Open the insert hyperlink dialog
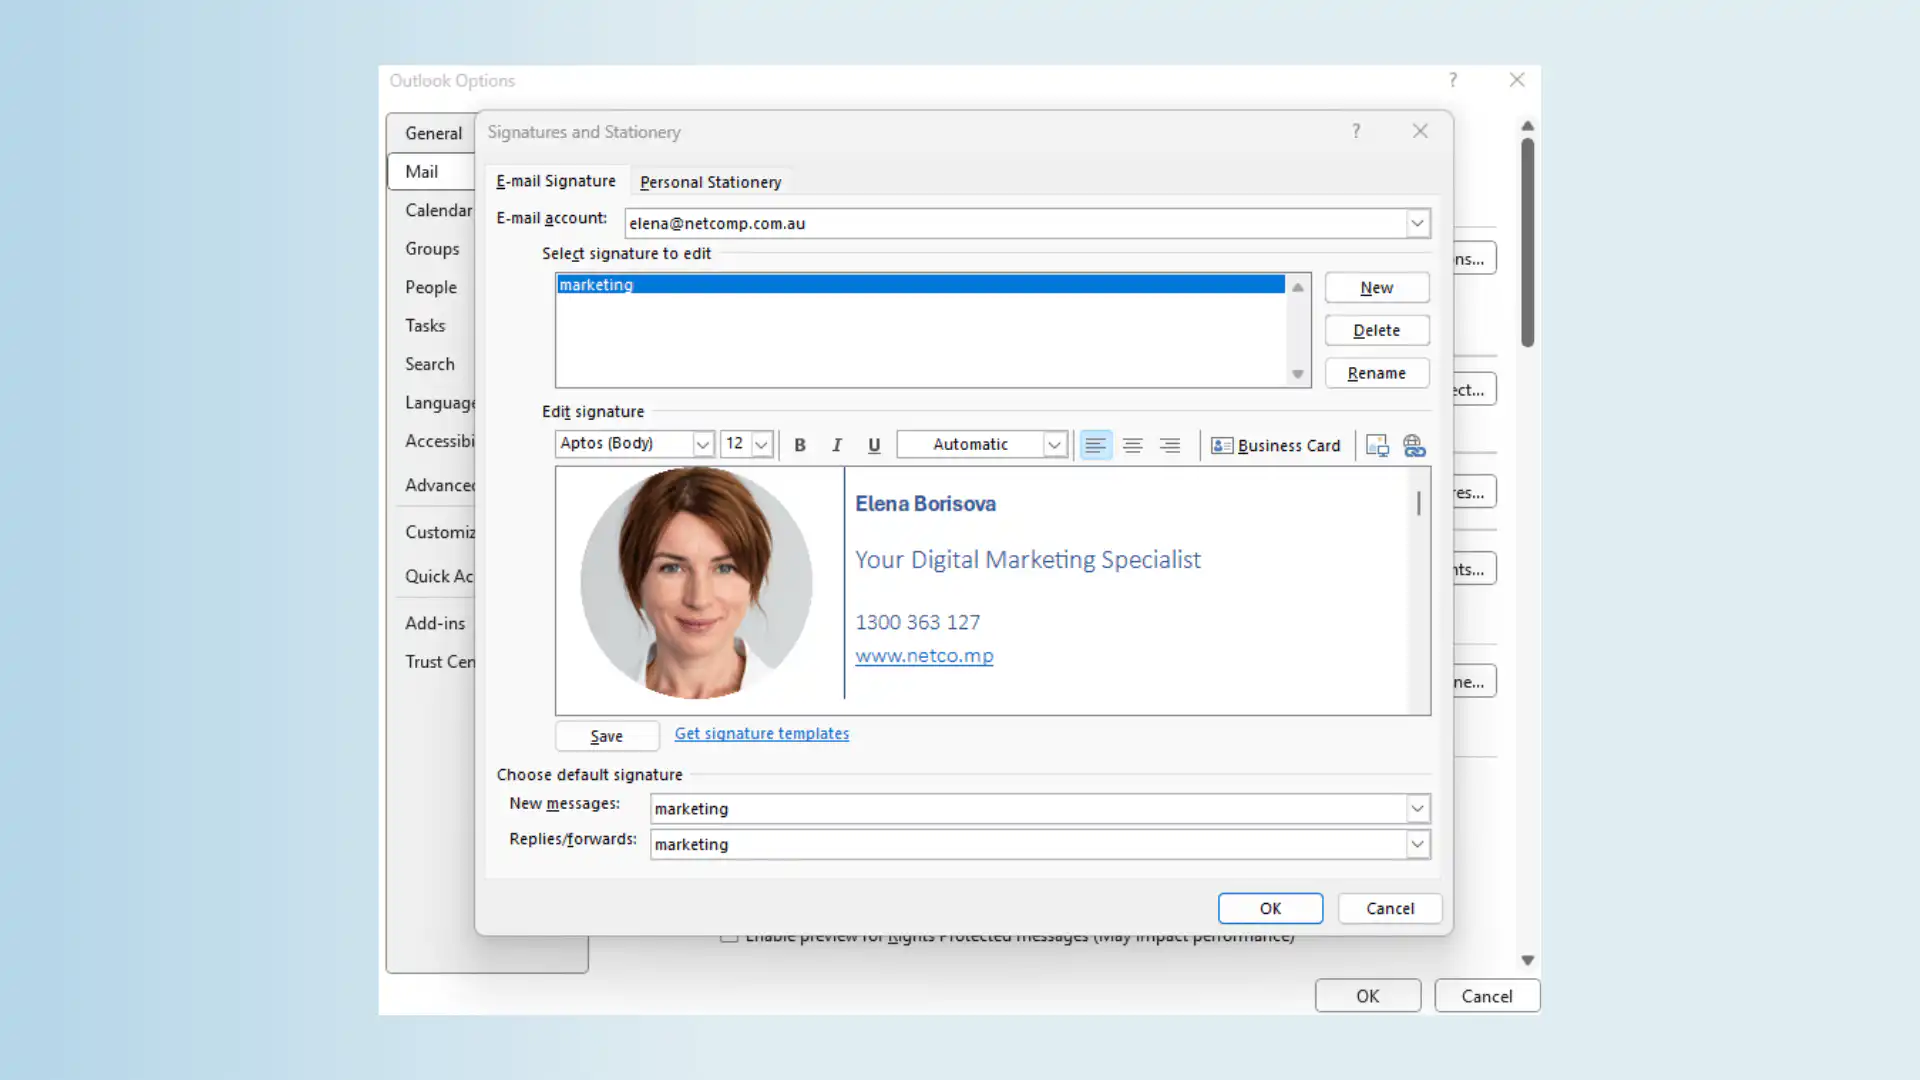The image size is (1920, 1080). pyautogui.click(x=1414, y=445)
